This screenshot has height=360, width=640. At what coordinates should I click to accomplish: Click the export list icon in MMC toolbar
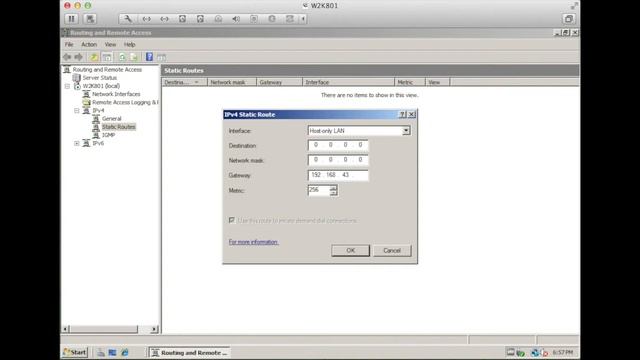(134, 57)
